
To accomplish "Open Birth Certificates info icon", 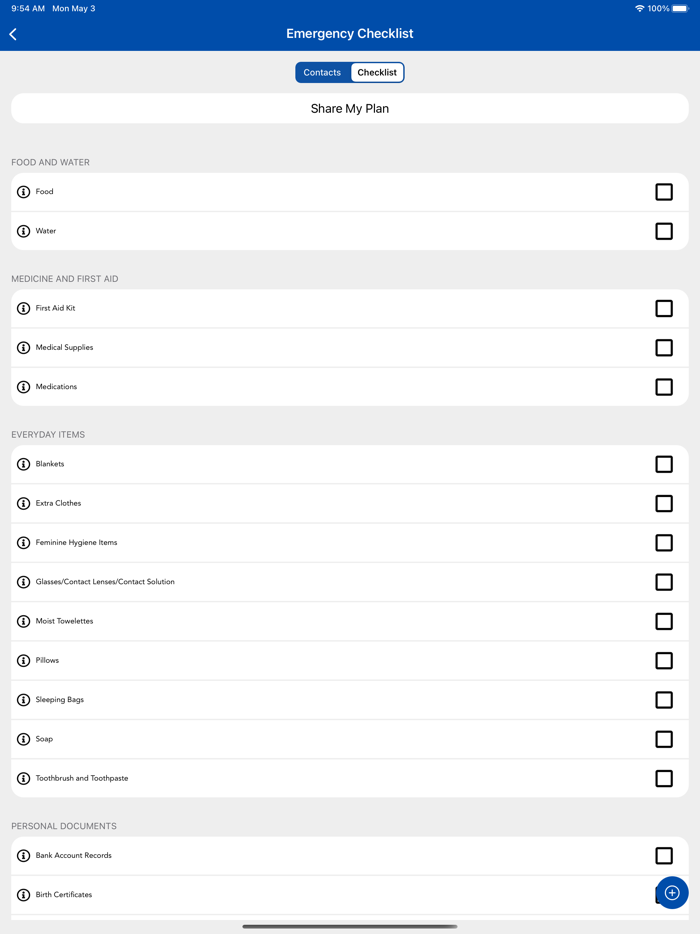I will (23, 895).
